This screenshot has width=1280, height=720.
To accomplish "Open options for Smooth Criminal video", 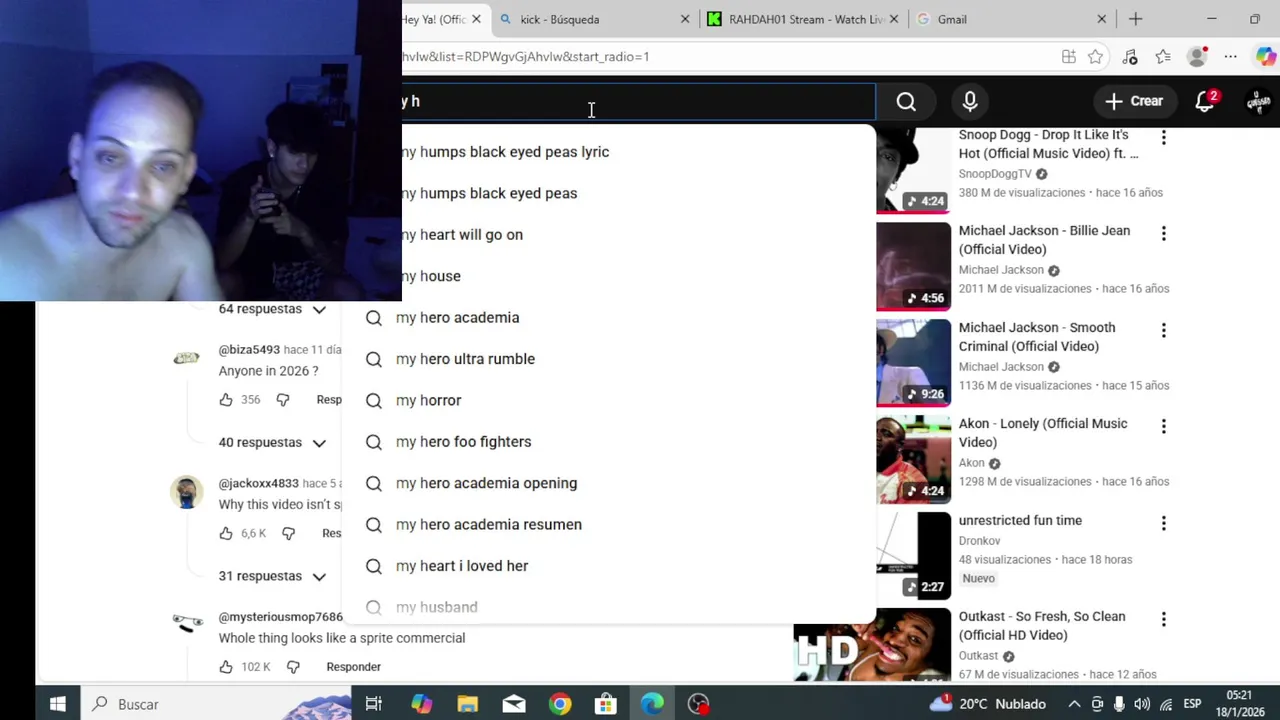I will coord(1163,330).
